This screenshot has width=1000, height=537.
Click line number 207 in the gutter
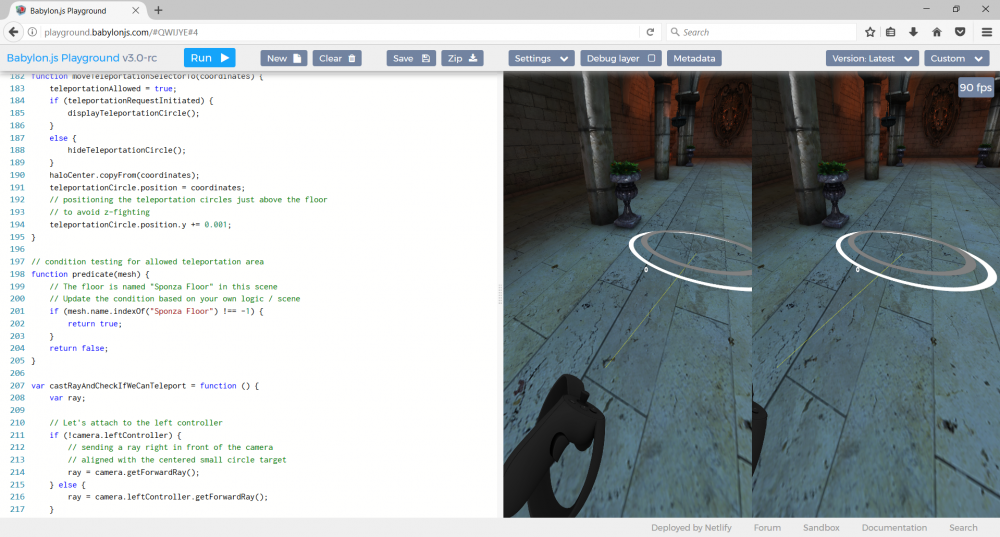click(17, 386)
